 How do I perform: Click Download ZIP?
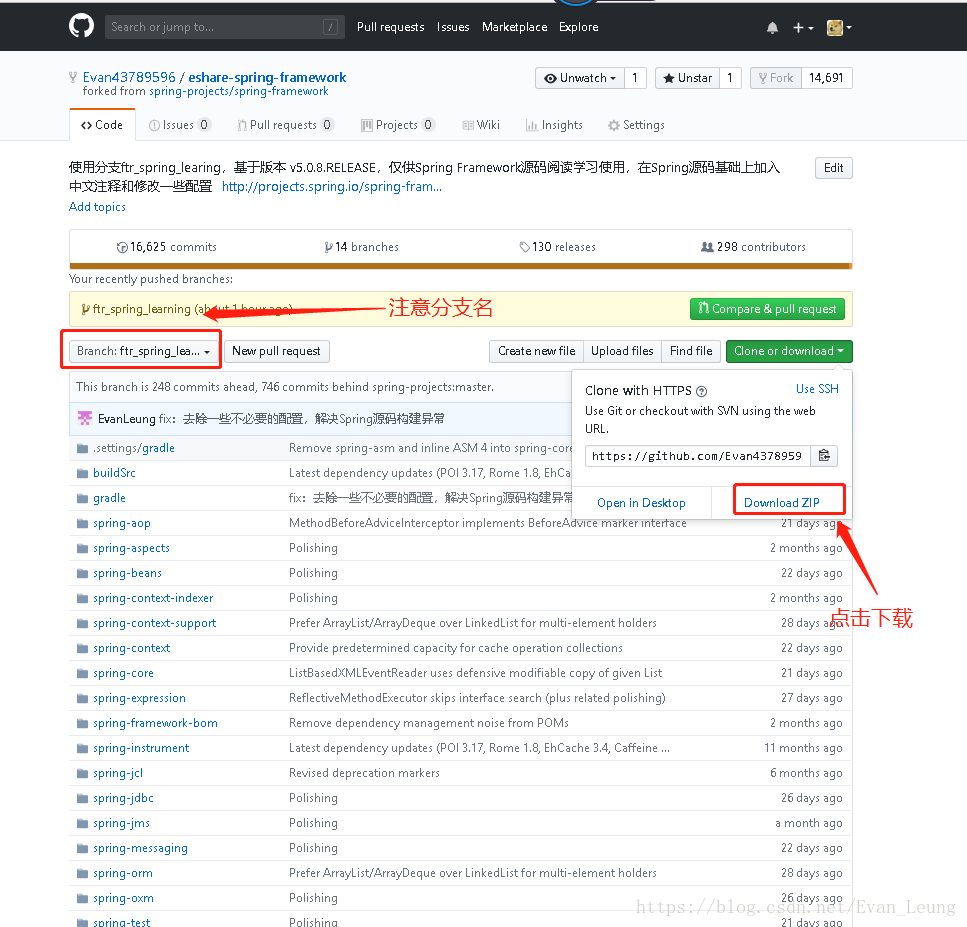[x=781, y=503]
